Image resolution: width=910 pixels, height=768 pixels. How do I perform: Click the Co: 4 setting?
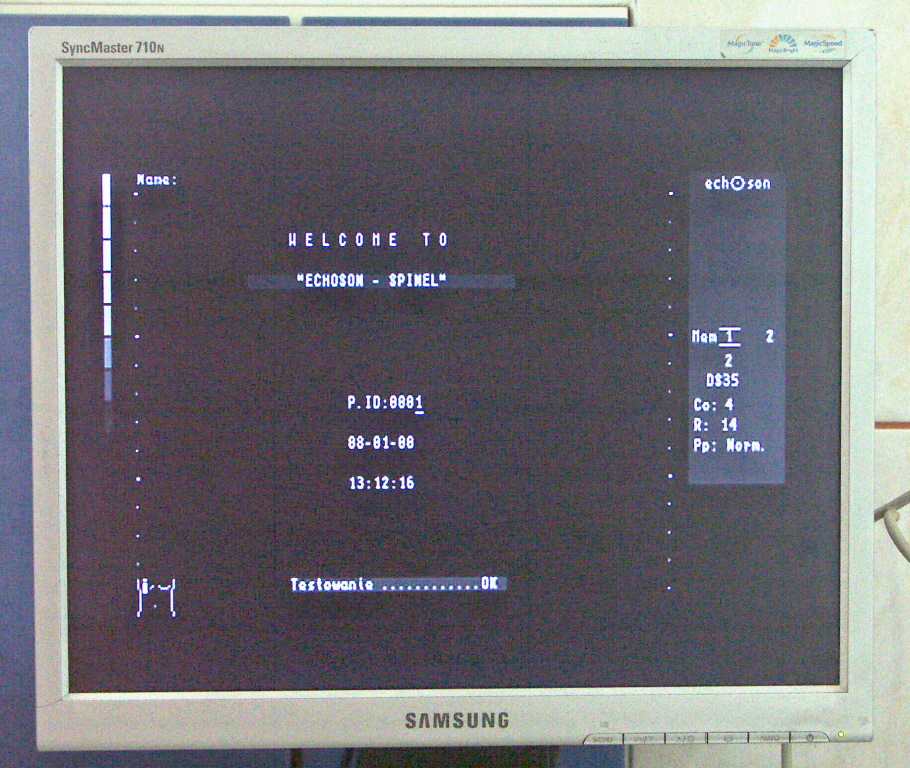click(713, 405)
